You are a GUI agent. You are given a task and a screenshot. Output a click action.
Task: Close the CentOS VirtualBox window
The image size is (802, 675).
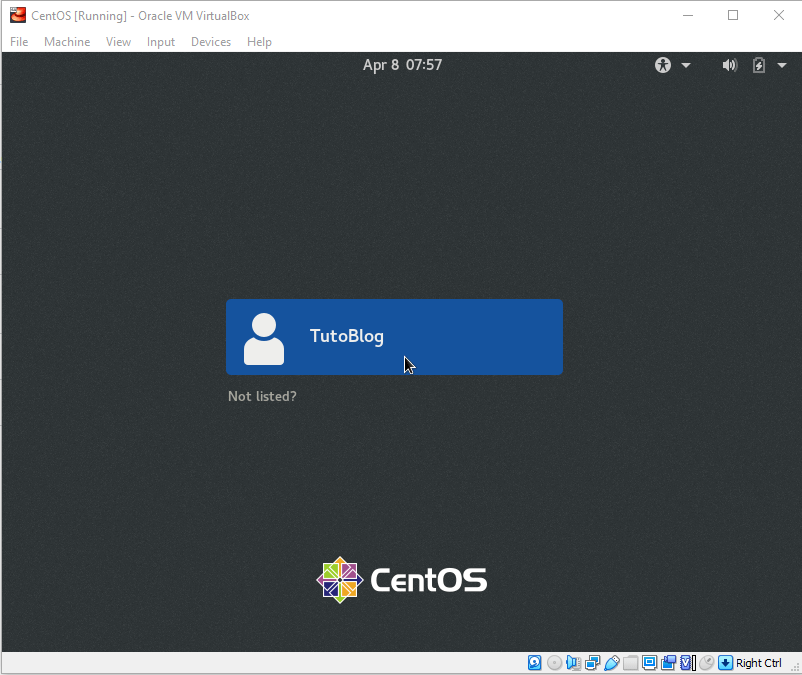pyautogui.click(x=779, y=15)
